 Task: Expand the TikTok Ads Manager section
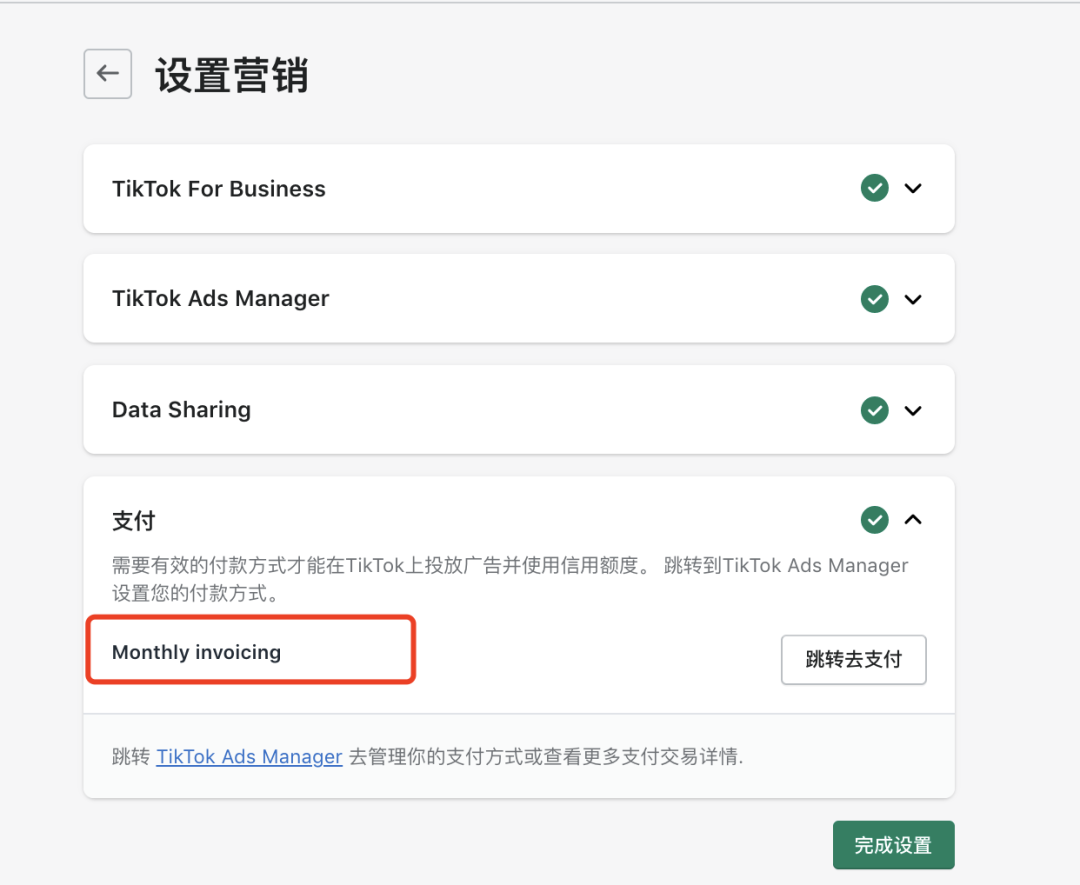coord(913,299)
